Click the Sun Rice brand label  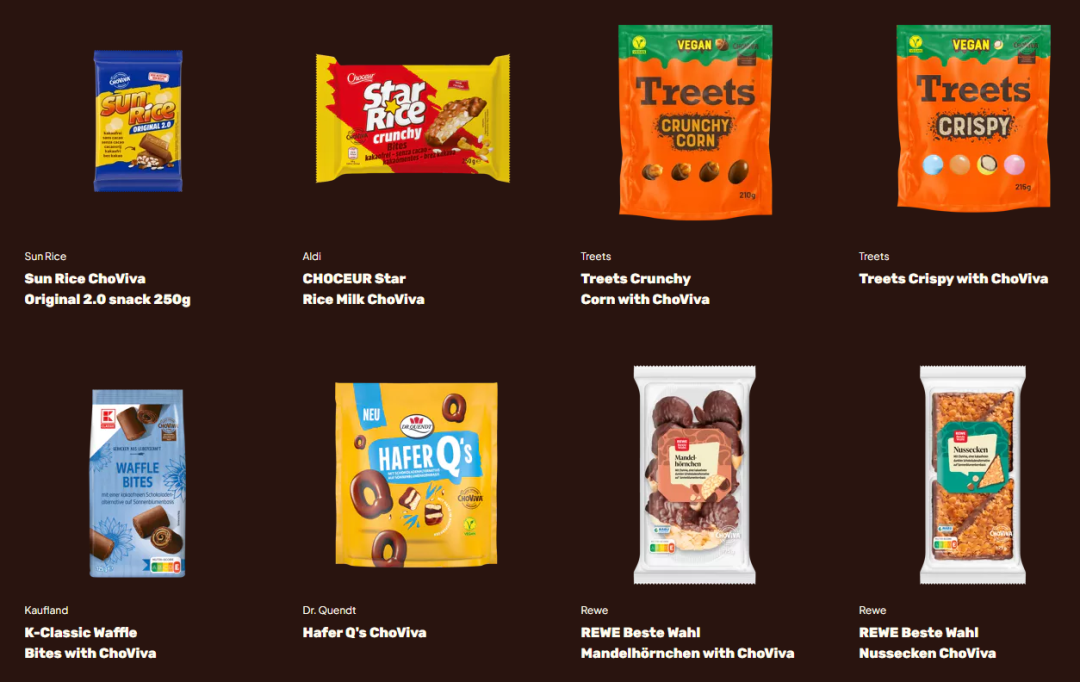45,256
